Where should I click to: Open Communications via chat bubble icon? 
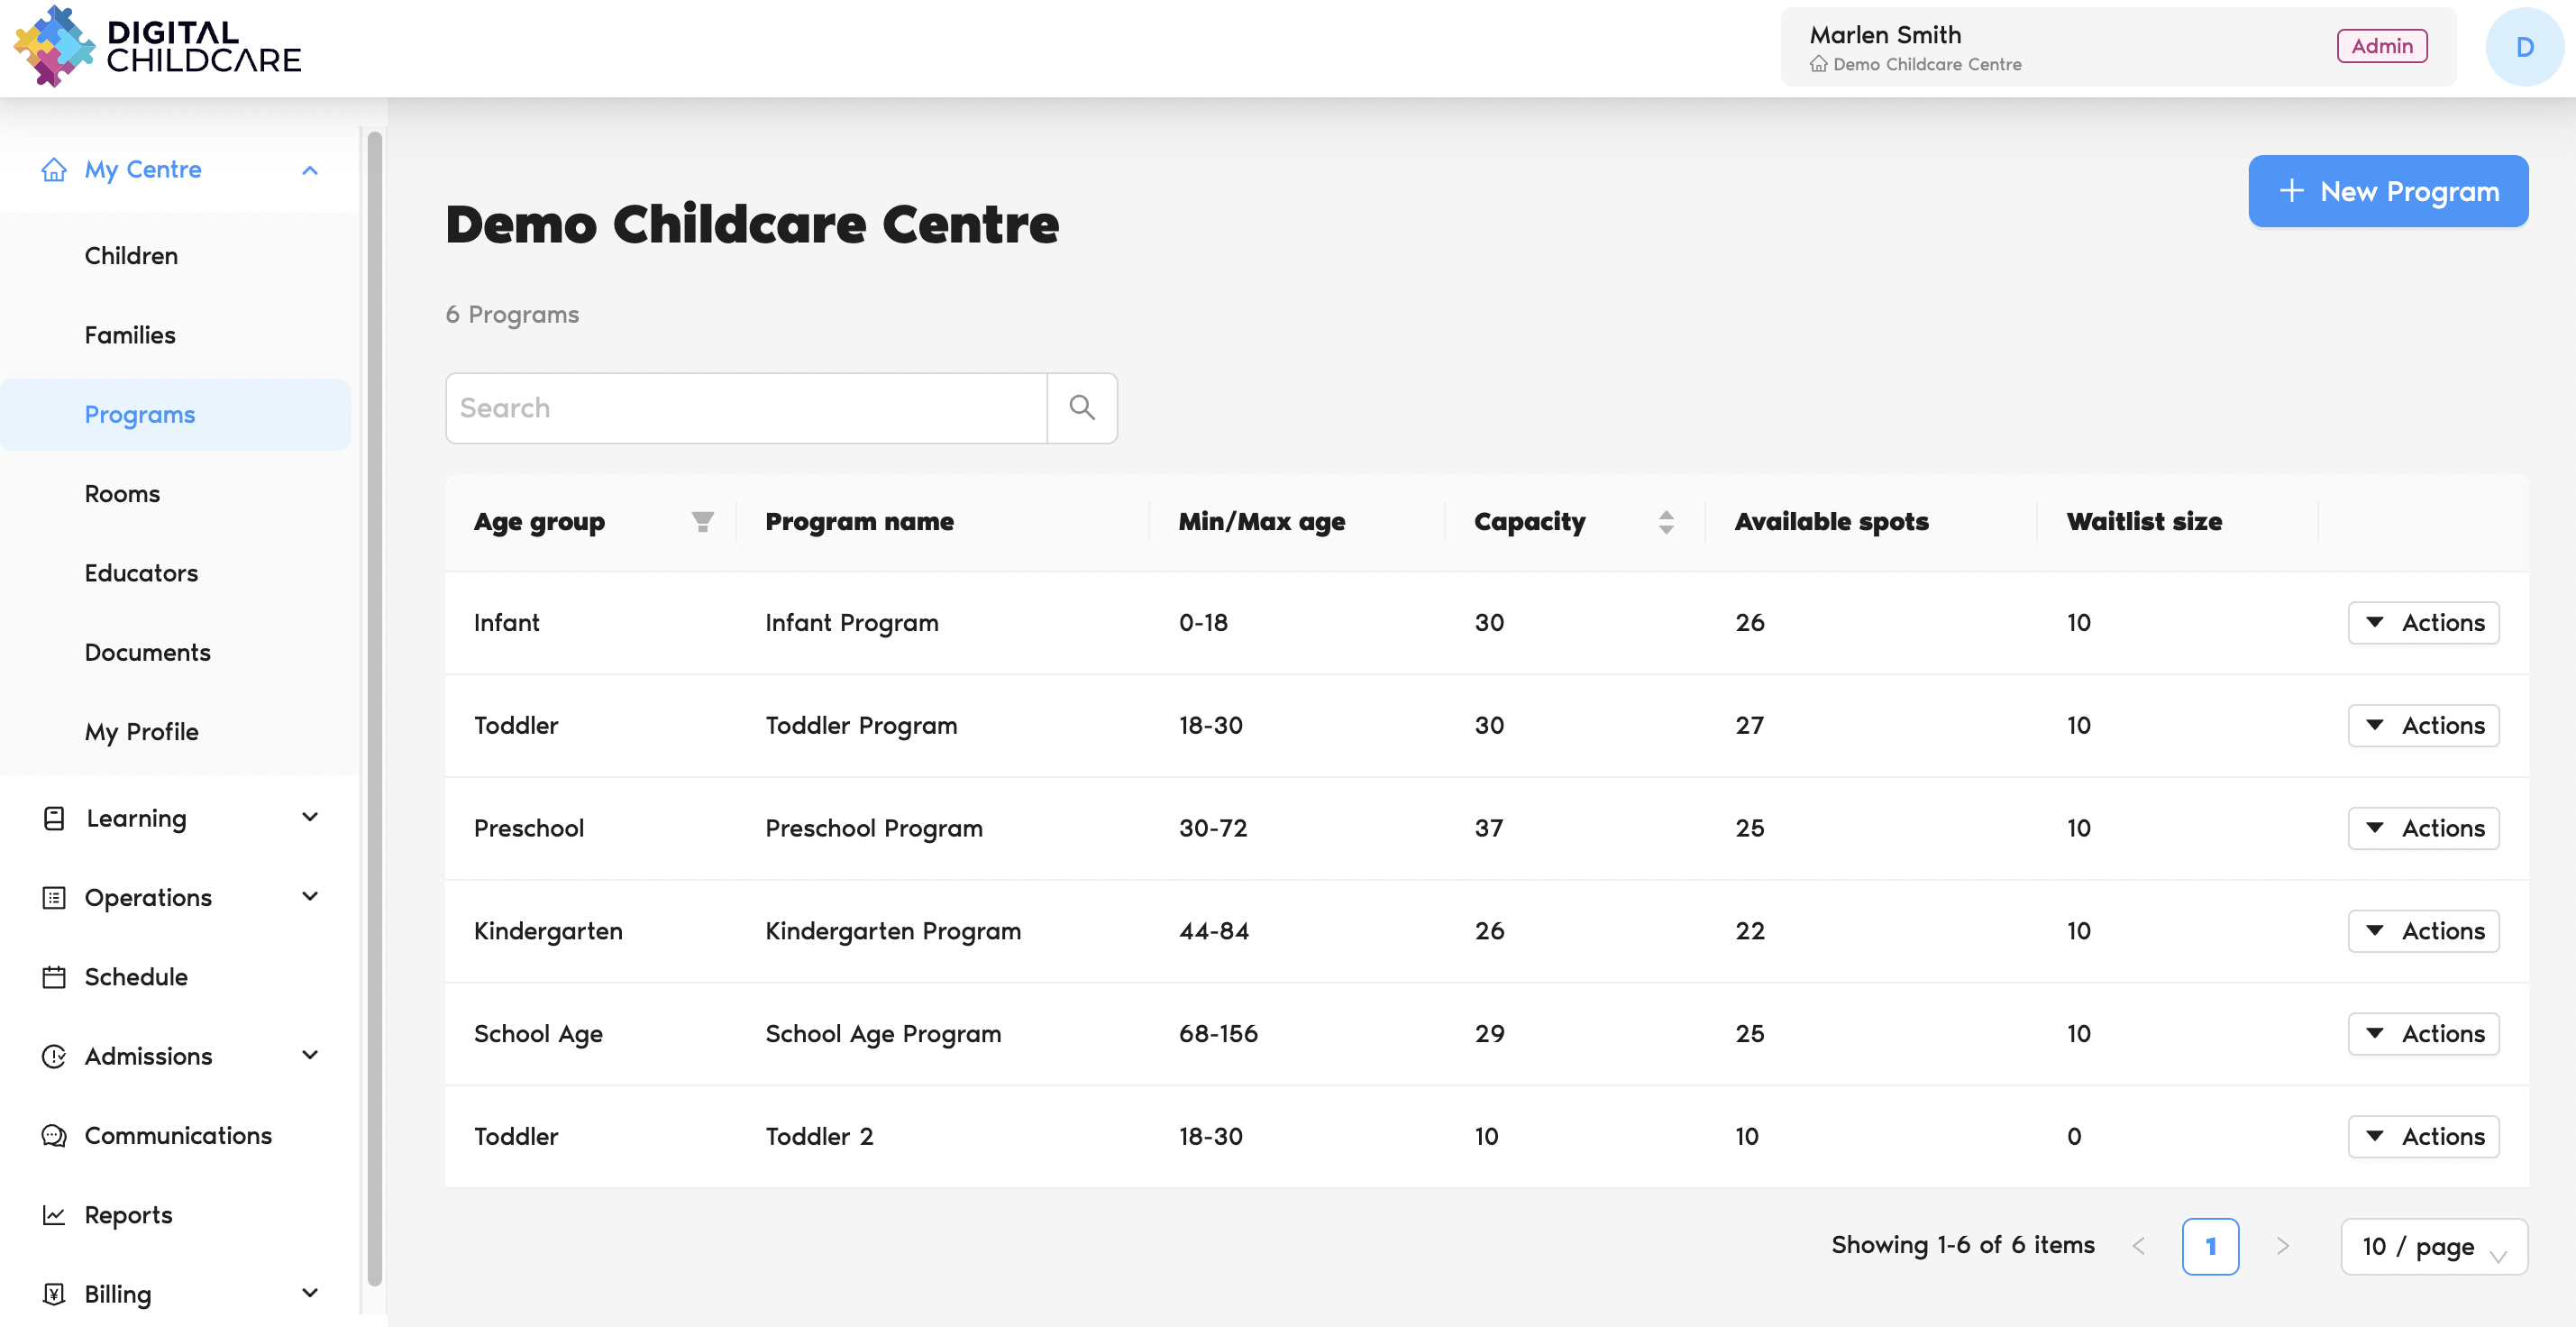click(x=54, y=1135)
